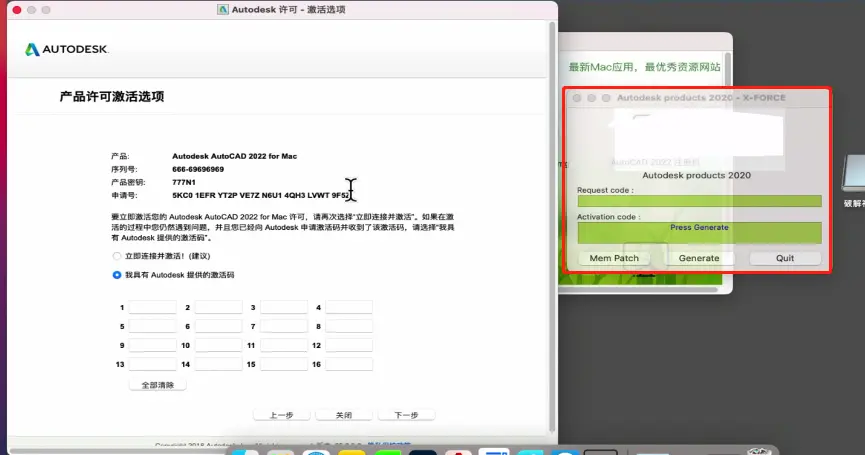Click activation code field number 5
Image resolution: width=865 pixels, height=455 pixels.
pos(153,326)
